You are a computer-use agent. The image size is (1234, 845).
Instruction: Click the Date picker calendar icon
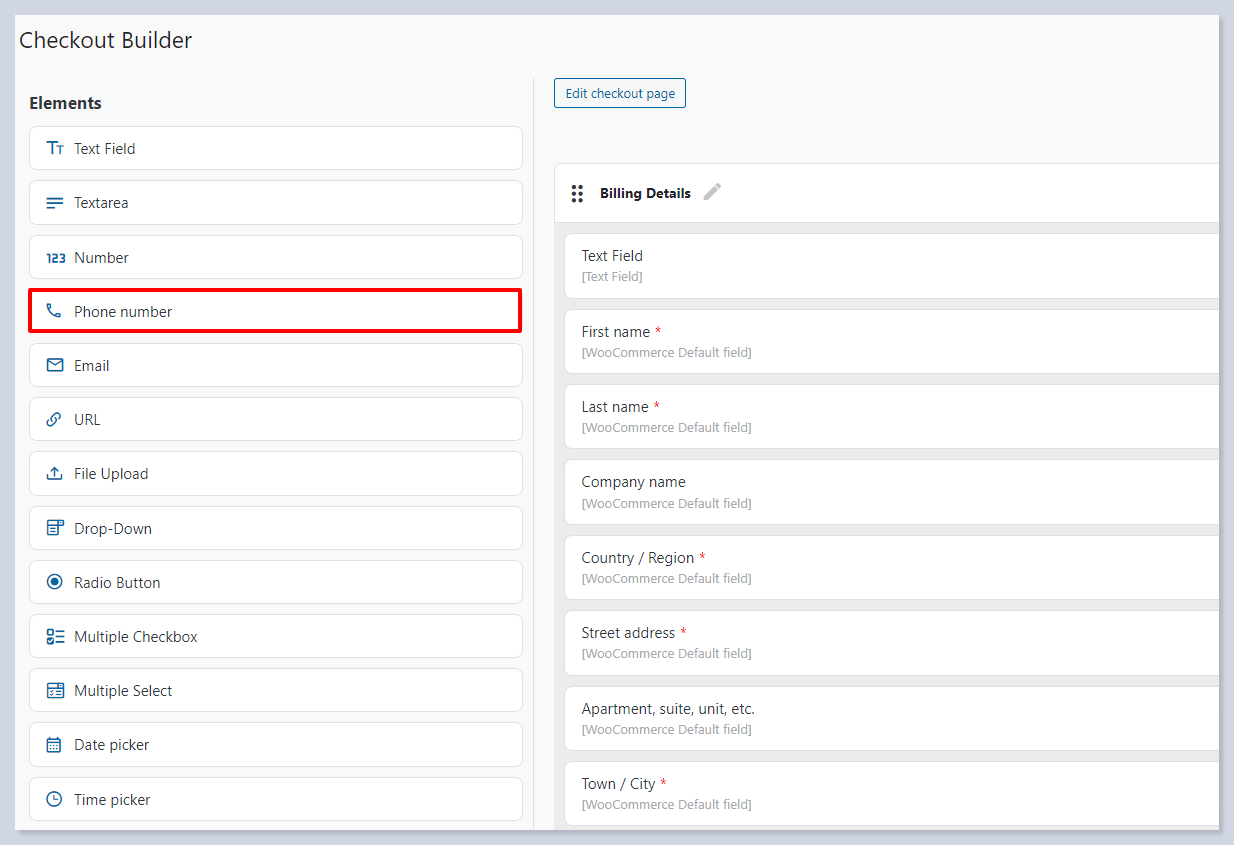pyautogui.click(x=55, y=745)
